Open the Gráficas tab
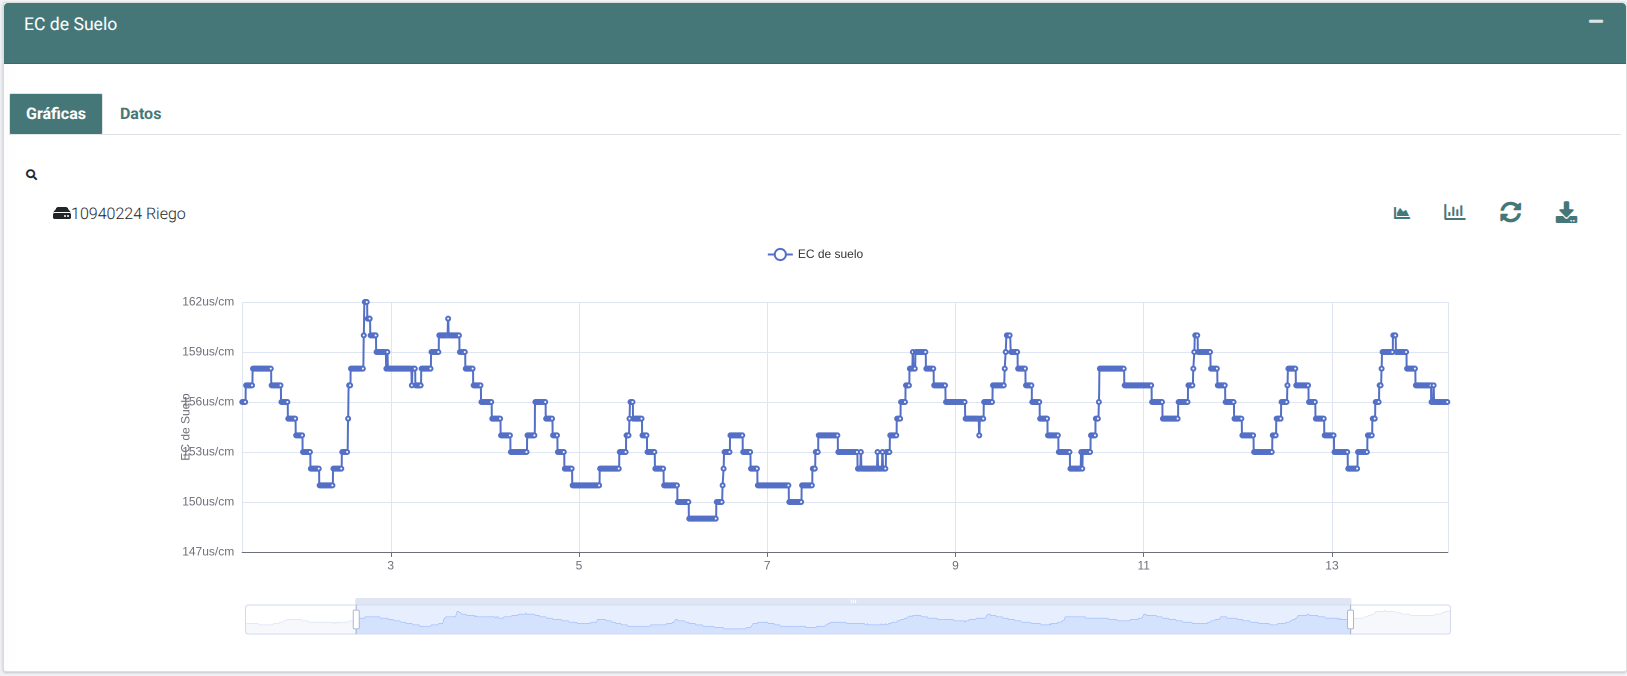This screenshot has height=676, width=1627. click(56, 114)
